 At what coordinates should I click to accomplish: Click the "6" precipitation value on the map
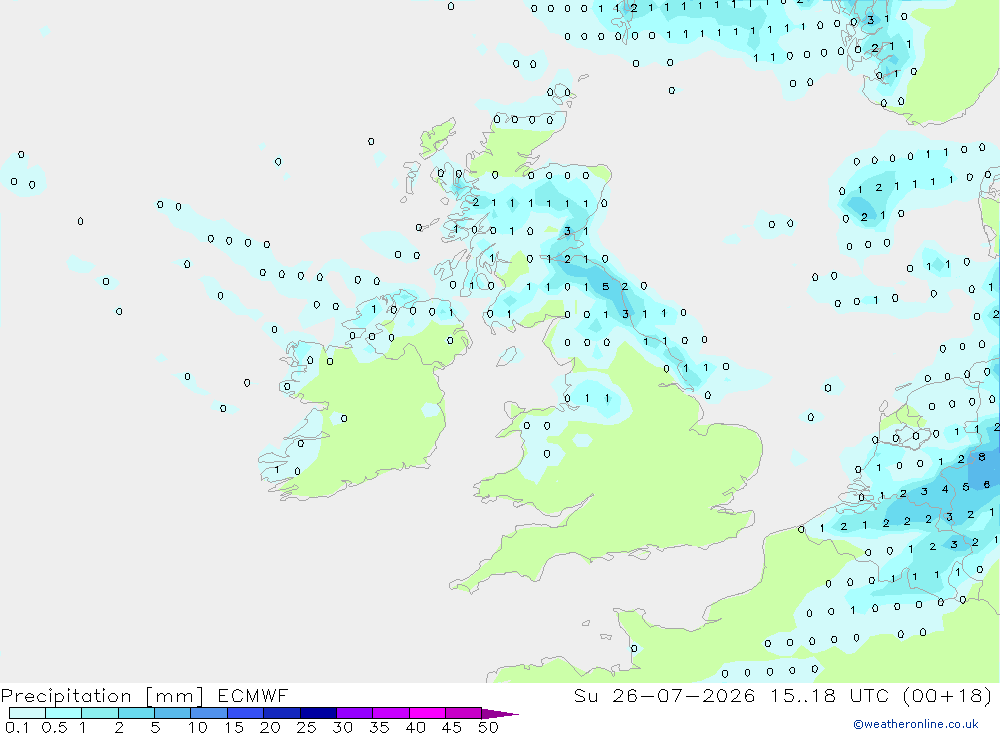pyautogui.click(x=987, y=485)
